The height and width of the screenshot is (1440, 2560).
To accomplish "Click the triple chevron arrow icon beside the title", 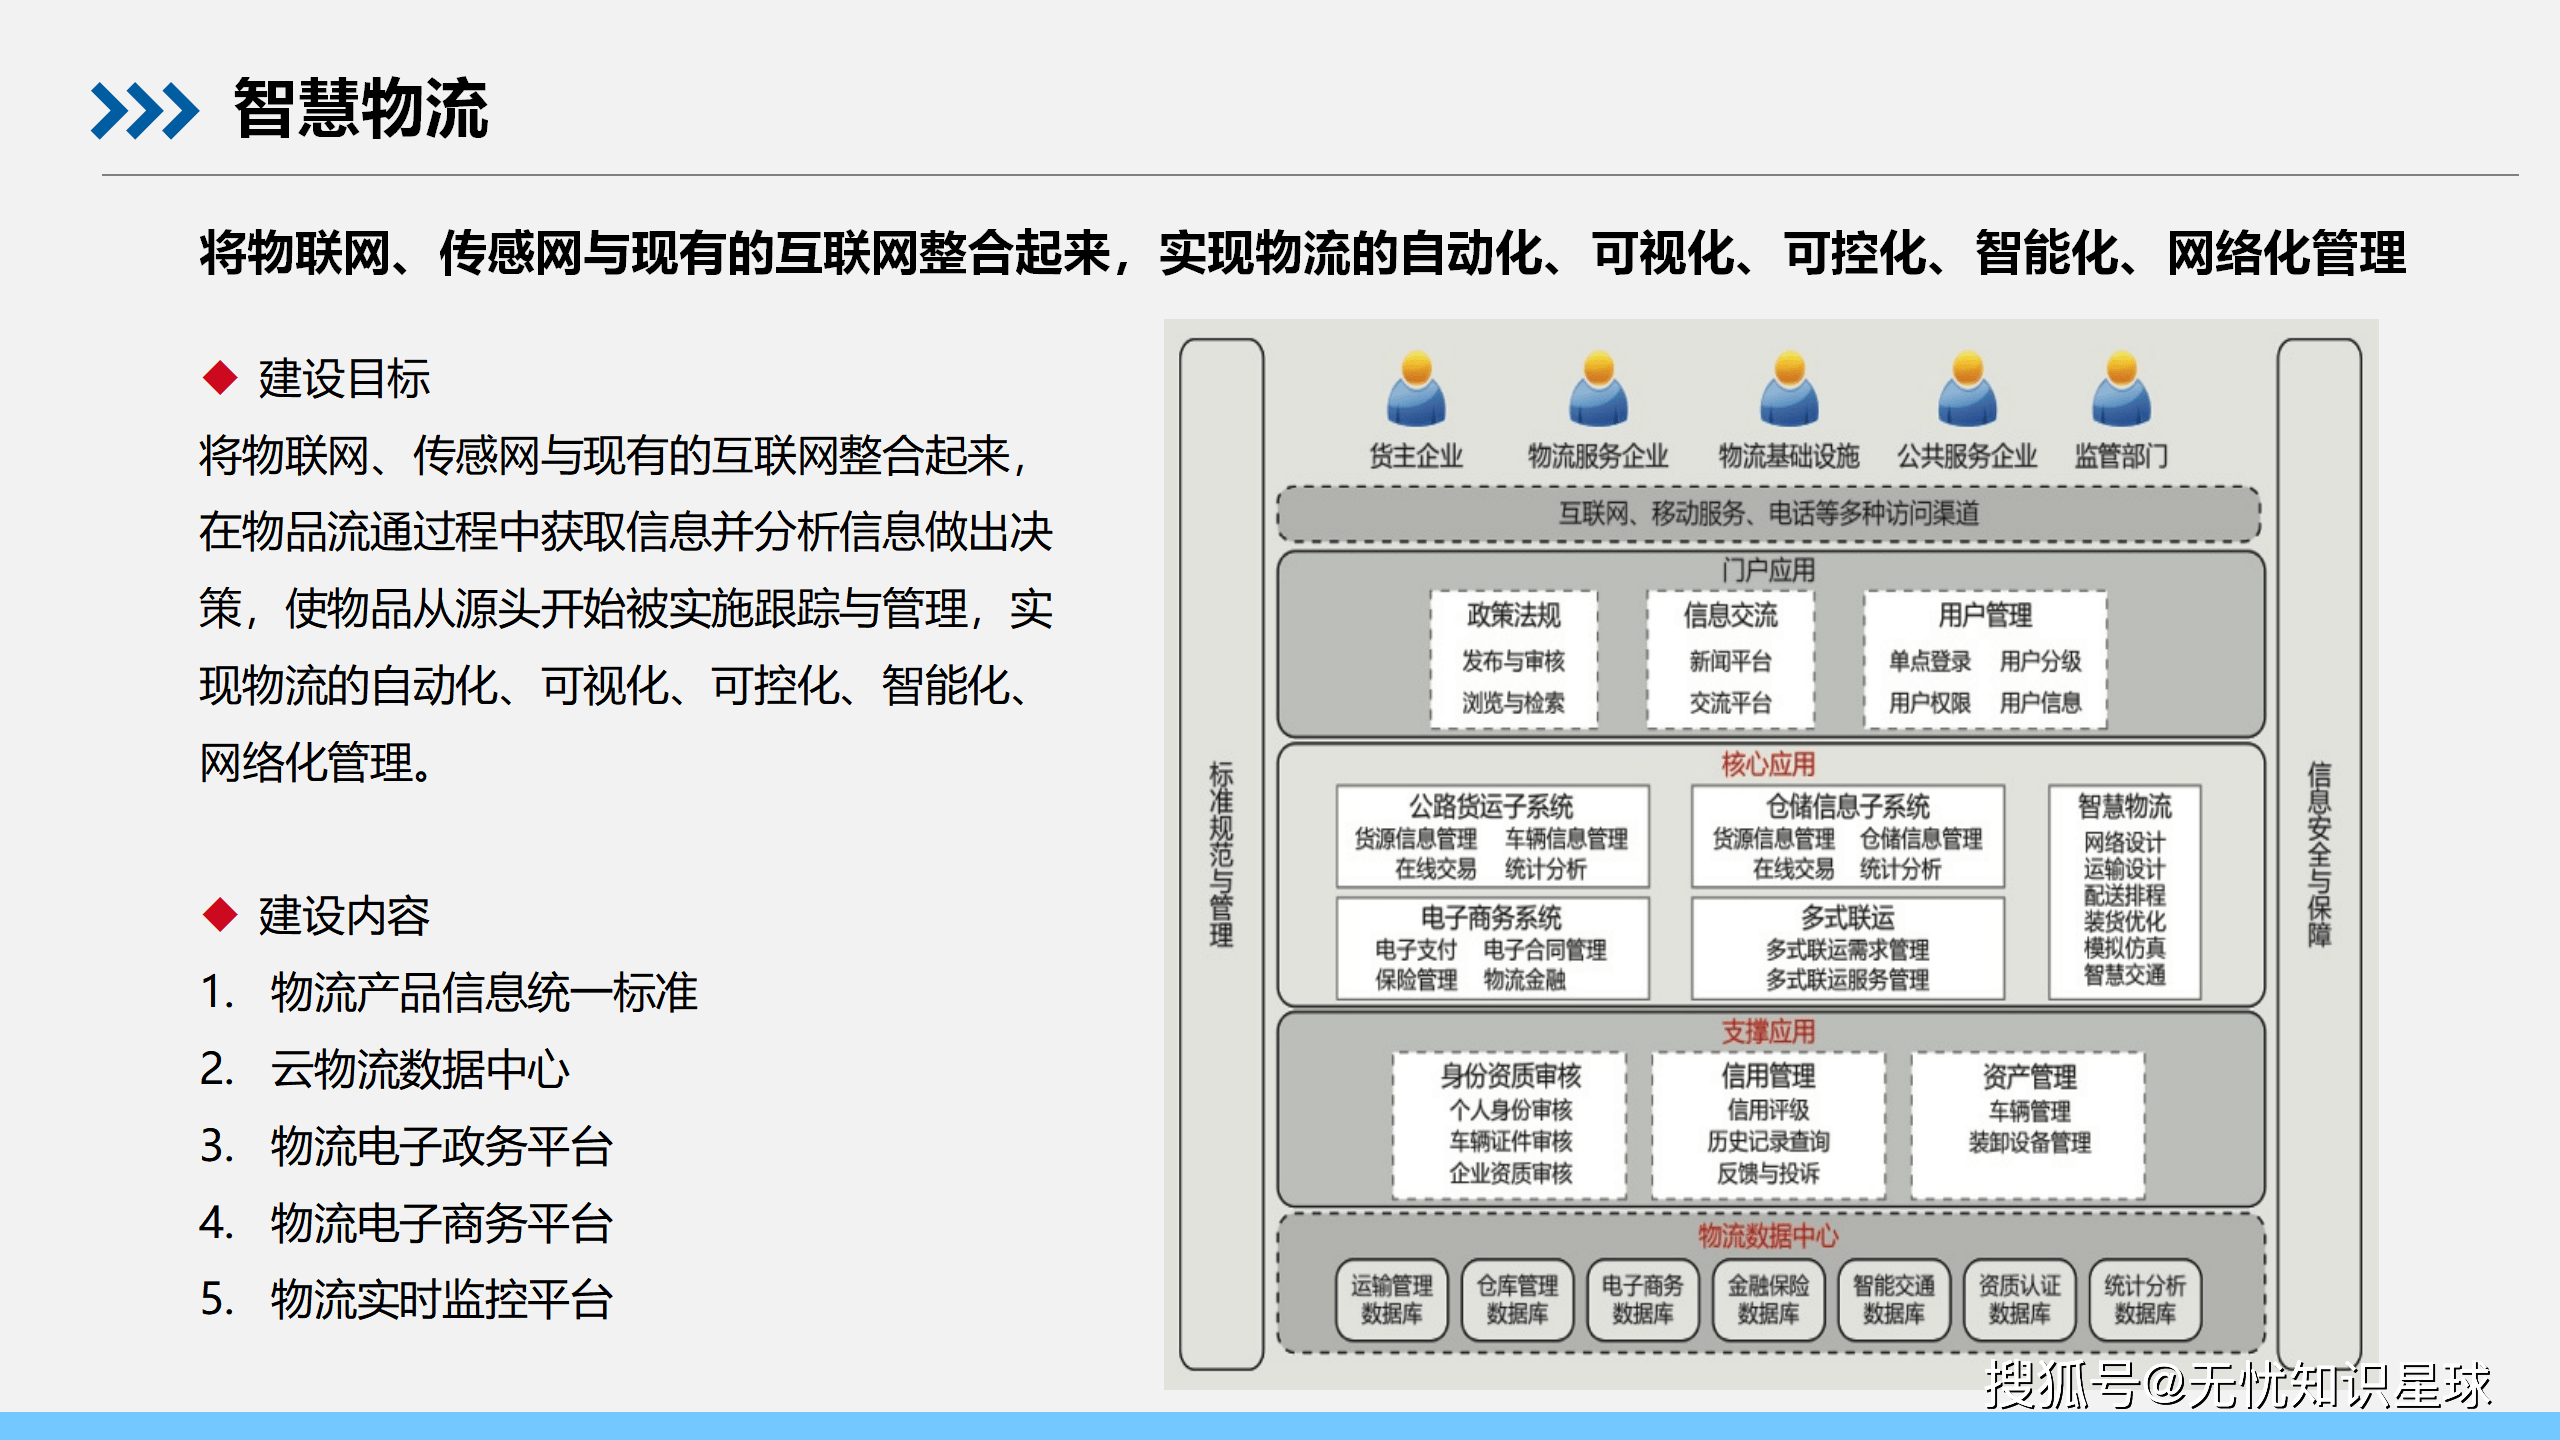I will click(144, 110).
